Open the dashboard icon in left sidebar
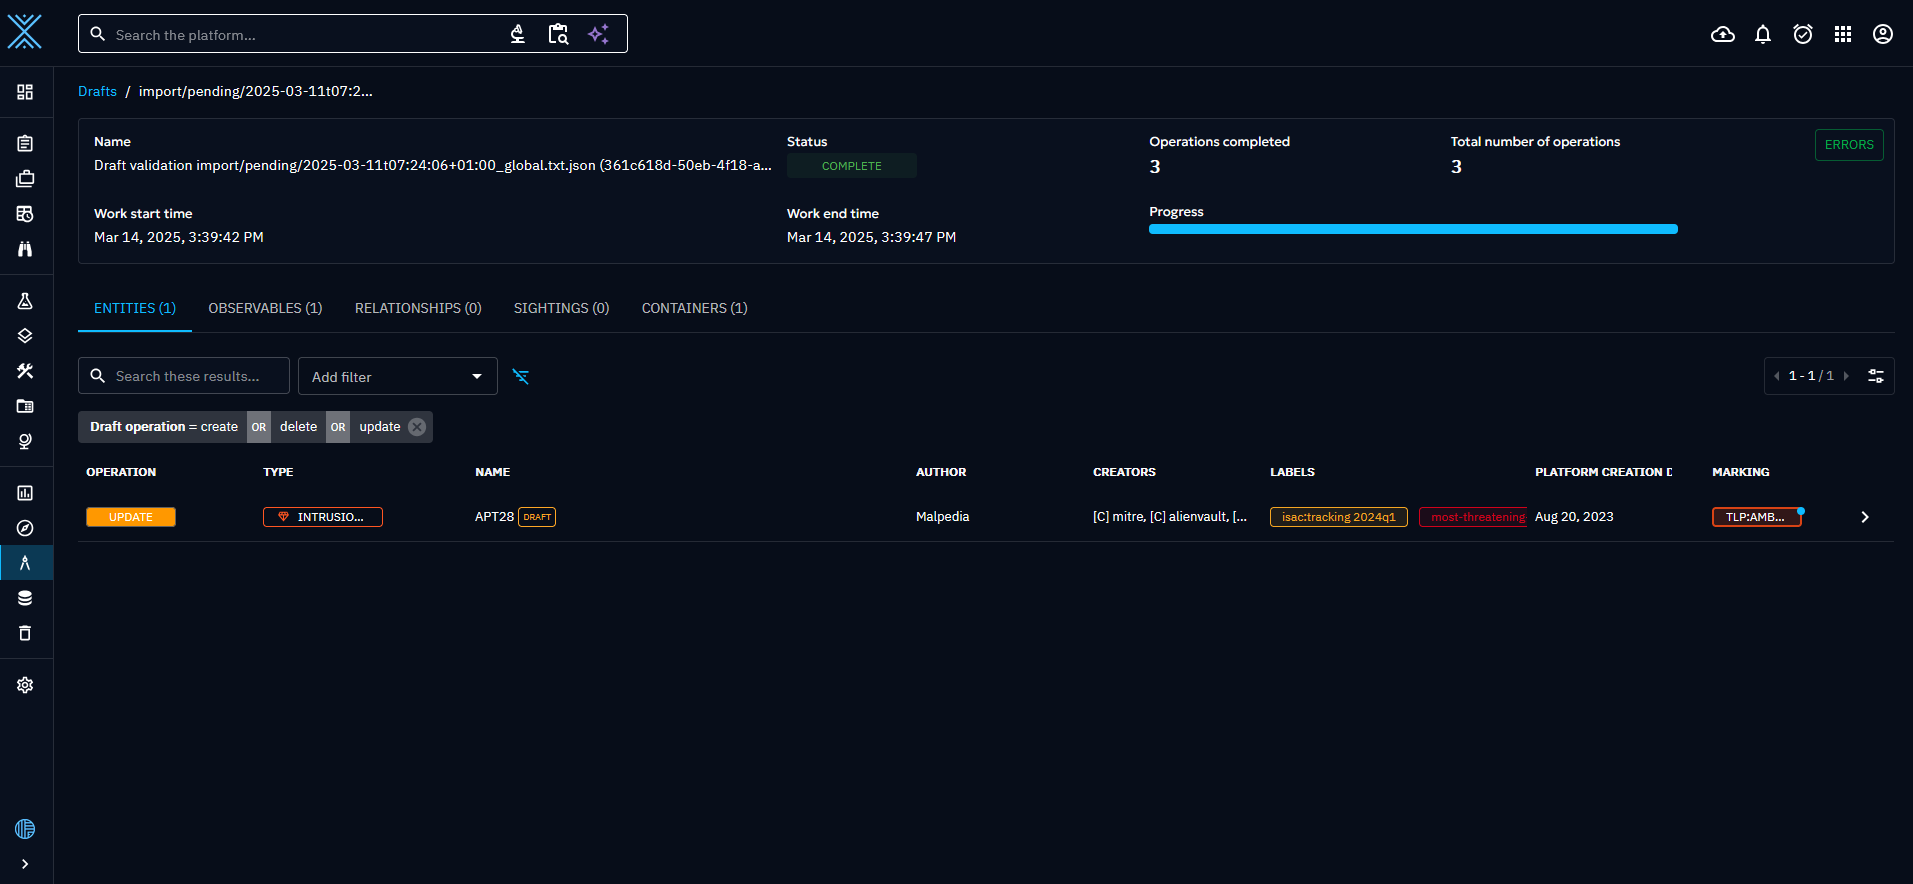Viewport: 1913px width, 884px height. pos(25,92)
